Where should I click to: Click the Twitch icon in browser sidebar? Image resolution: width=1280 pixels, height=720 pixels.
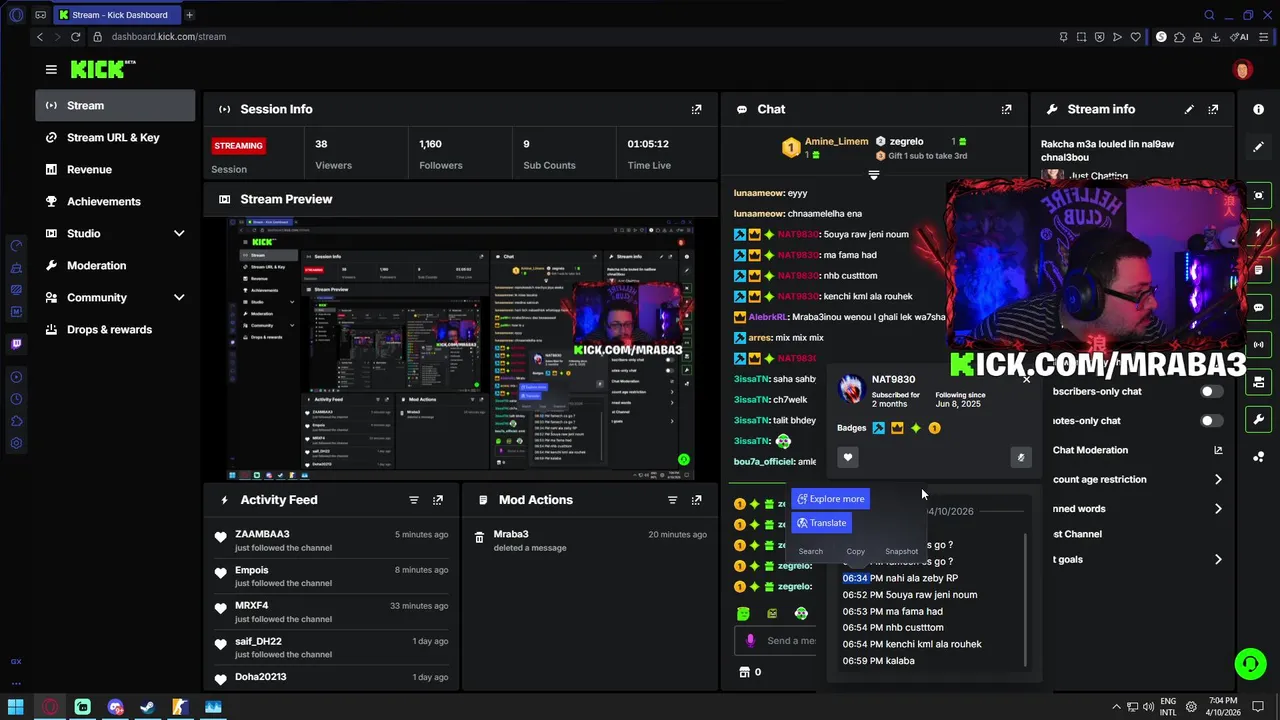click(x=16, y=344)
